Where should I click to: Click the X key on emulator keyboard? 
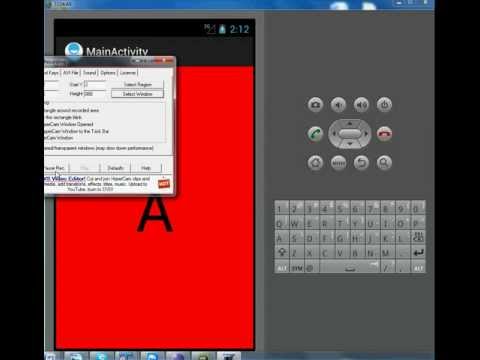[x=312, y=252]
